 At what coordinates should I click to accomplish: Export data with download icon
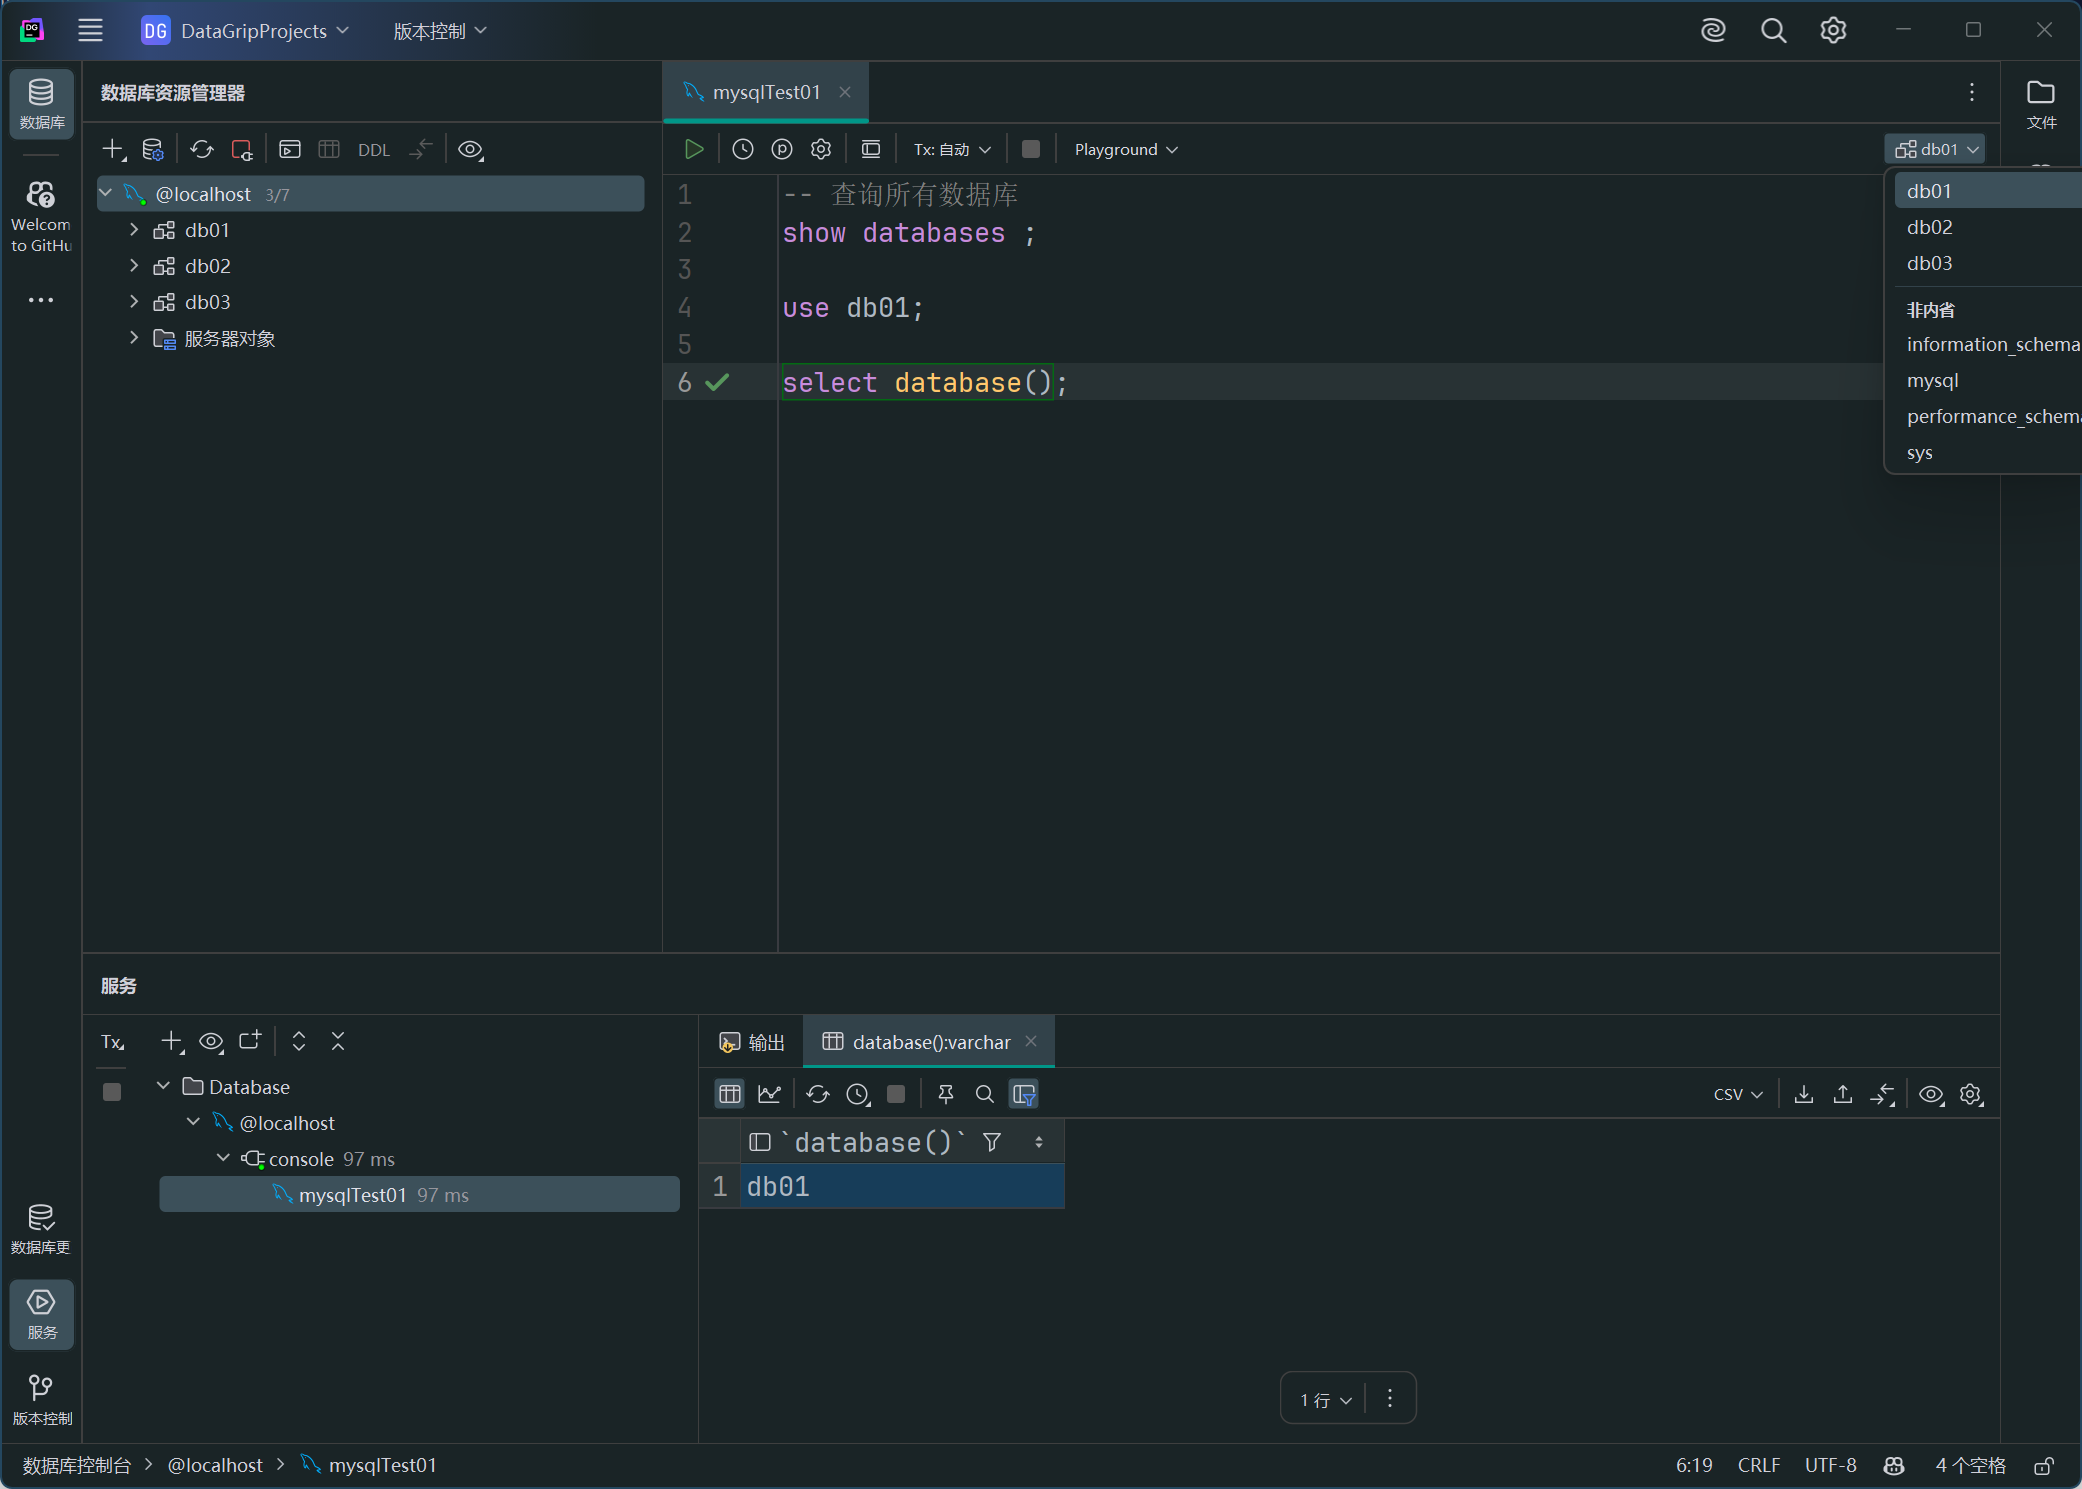click(x=1803, y=1094)
